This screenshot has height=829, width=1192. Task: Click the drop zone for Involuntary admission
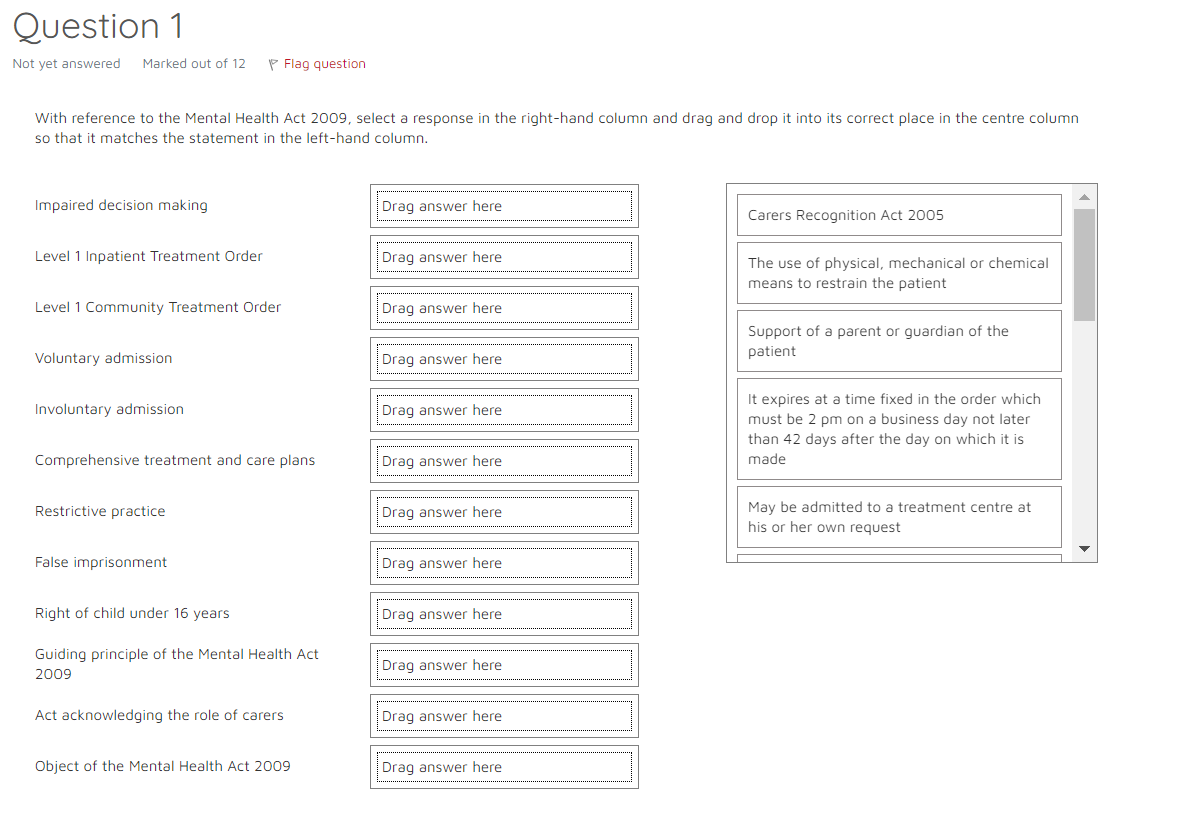click(x=504, y=410)
